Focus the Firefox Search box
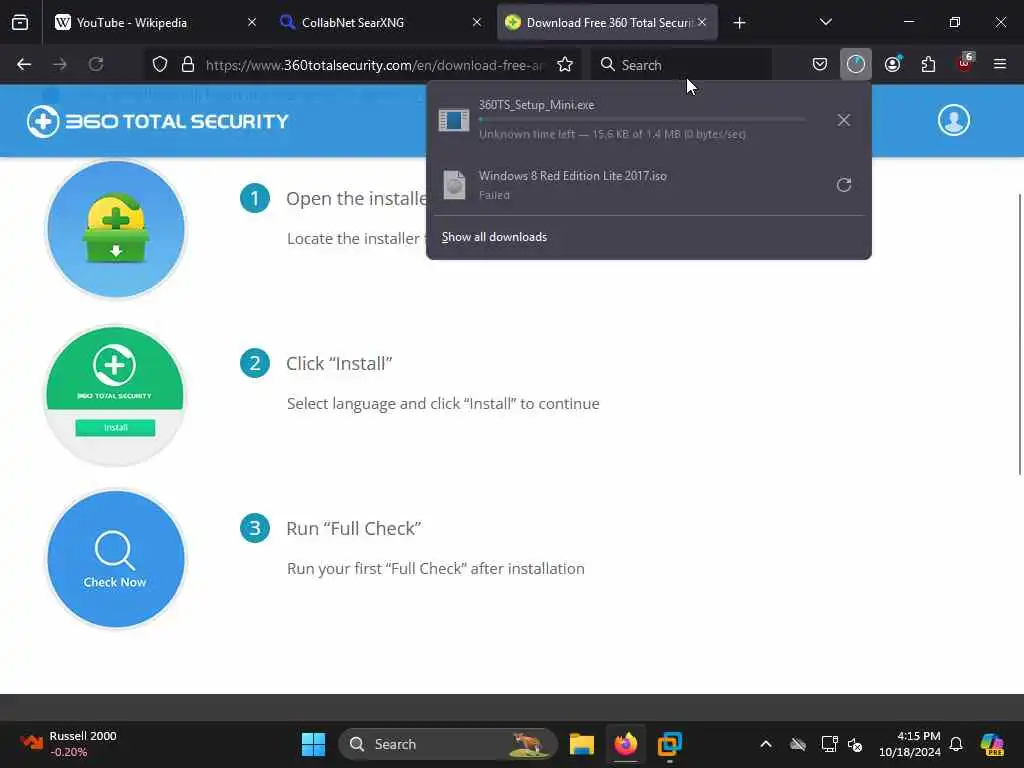 click(x=680, y=65)
